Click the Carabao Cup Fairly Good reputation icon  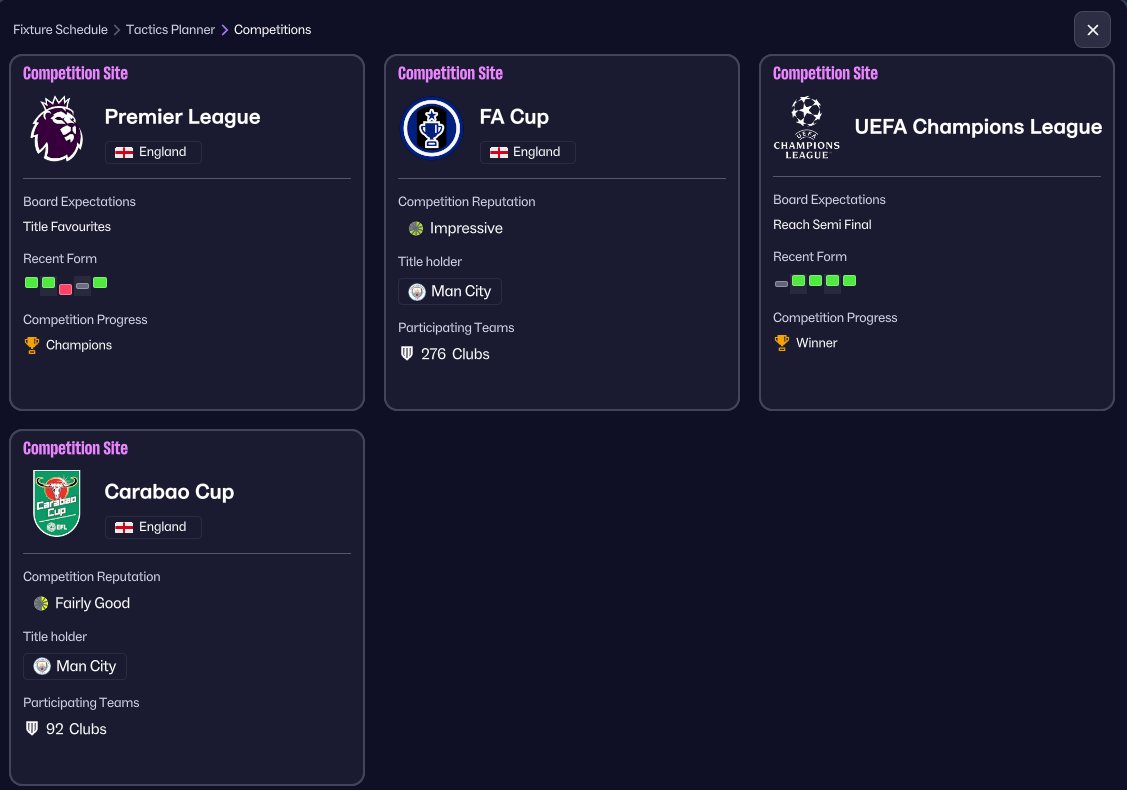41,603
